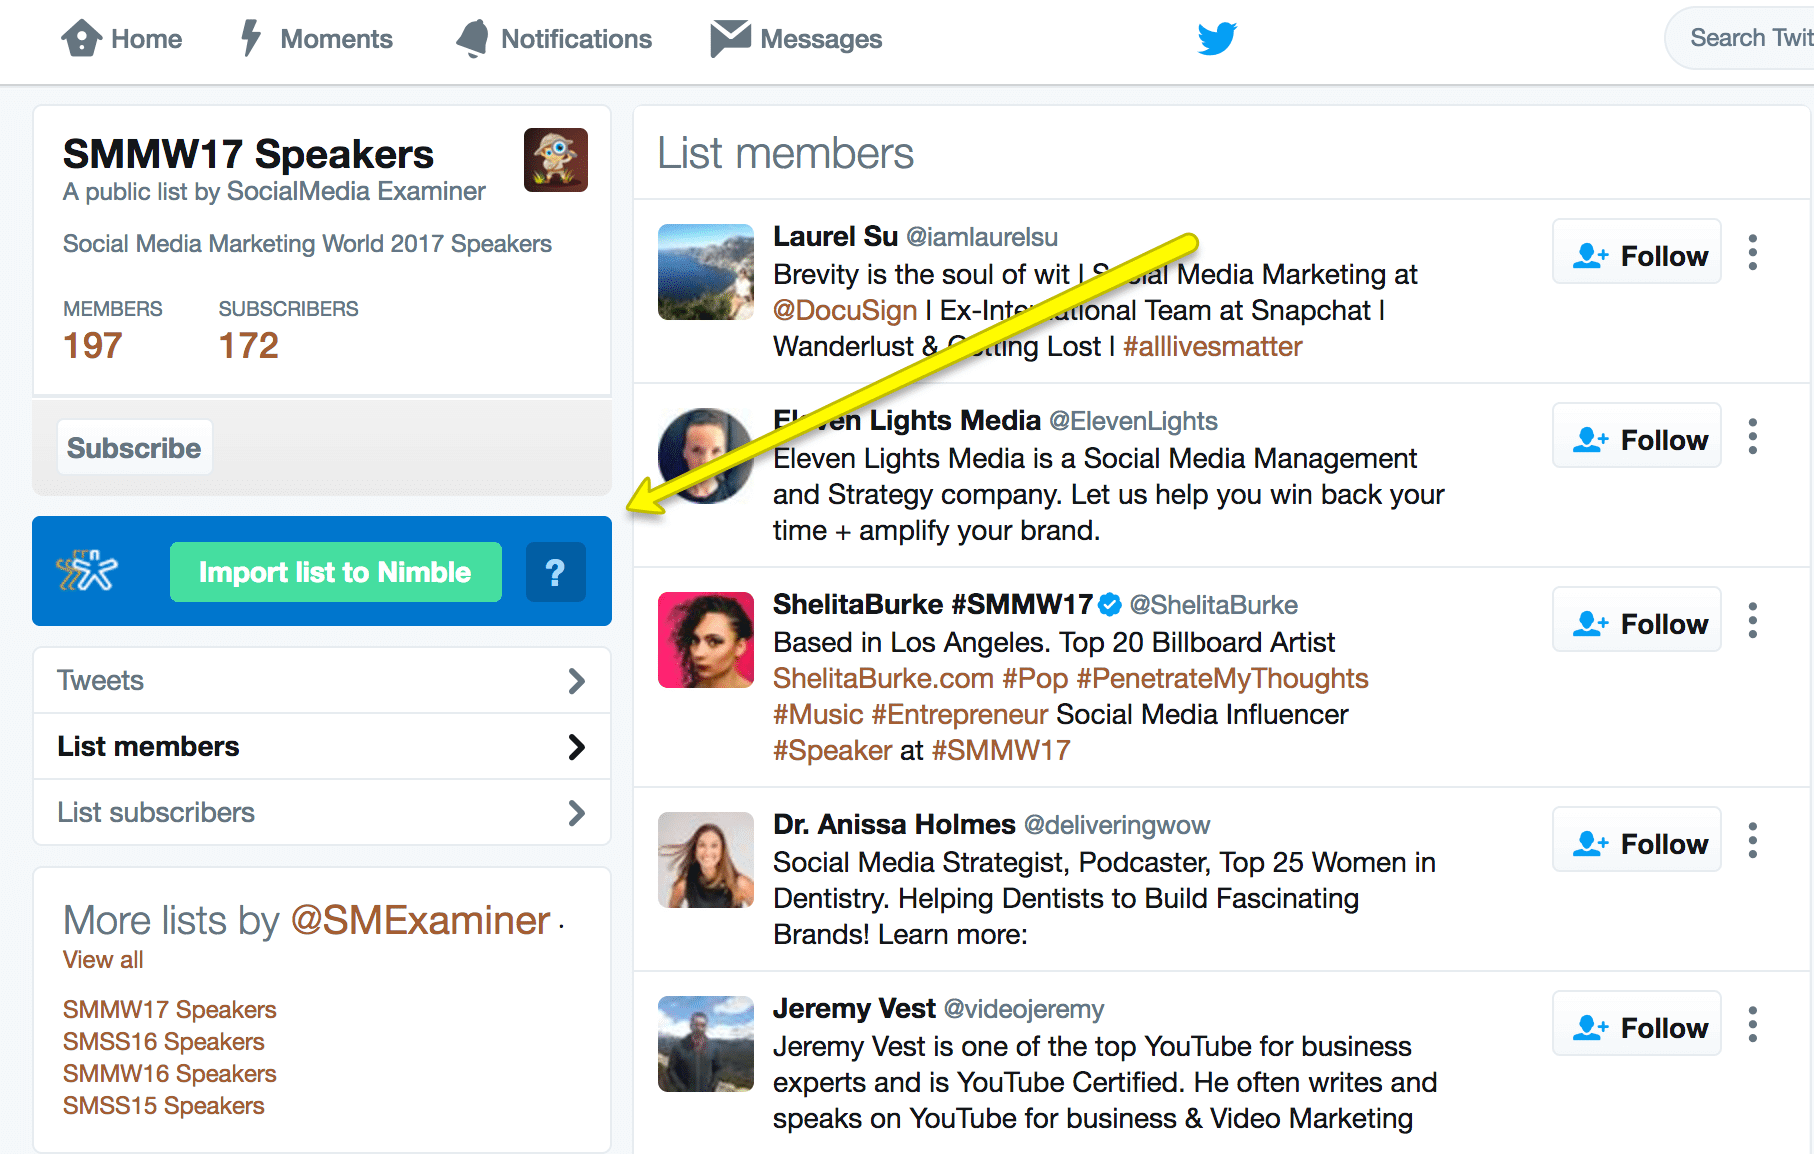Follow ShelitaBurke
This screenshot has width=1814, height=1154.
pos(1637,624)
